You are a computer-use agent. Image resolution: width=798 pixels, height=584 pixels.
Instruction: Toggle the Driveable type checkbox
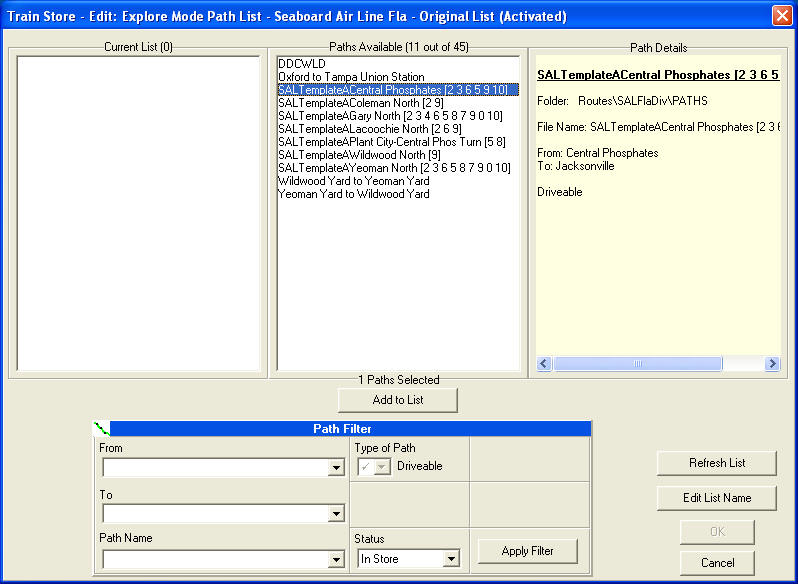tap(365, 466)
